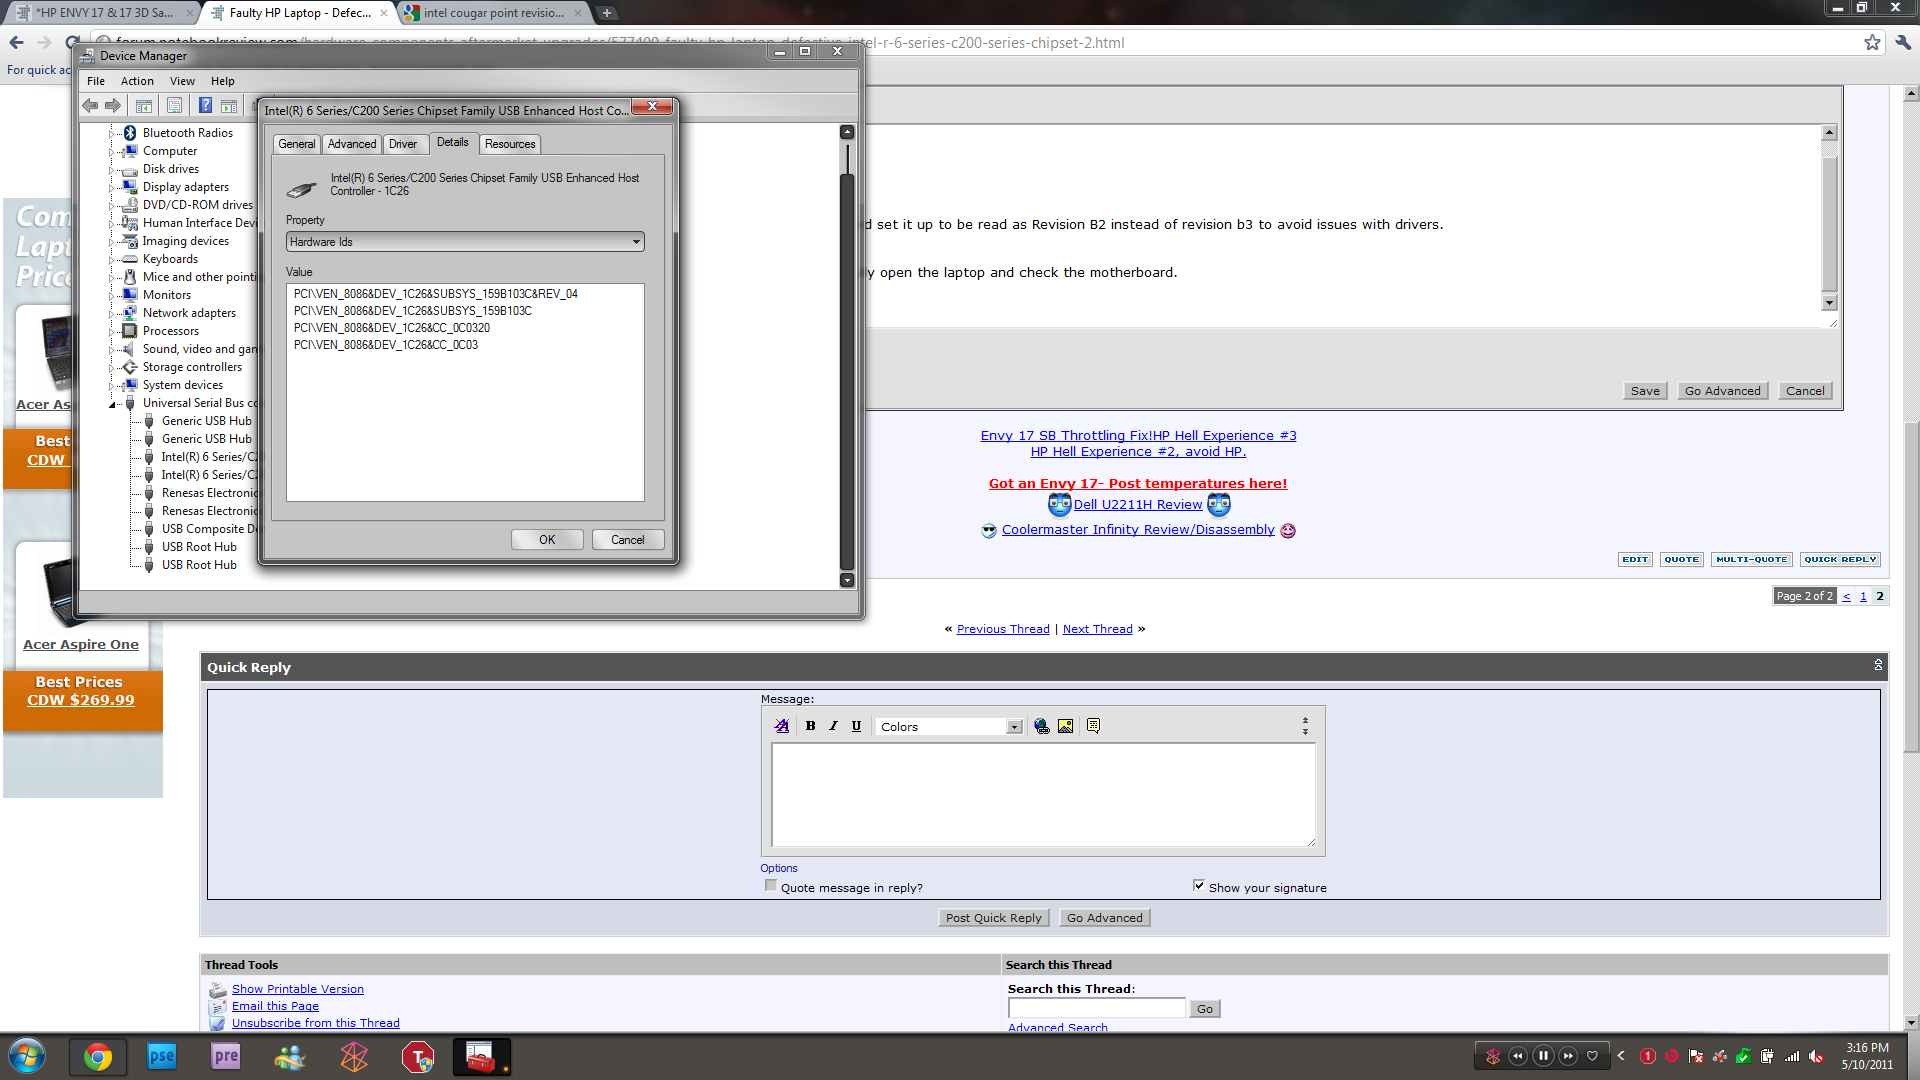Click the Device Manager tree scrollbar thumb
Screen dimensions: 1920x1080
(847, 370)
